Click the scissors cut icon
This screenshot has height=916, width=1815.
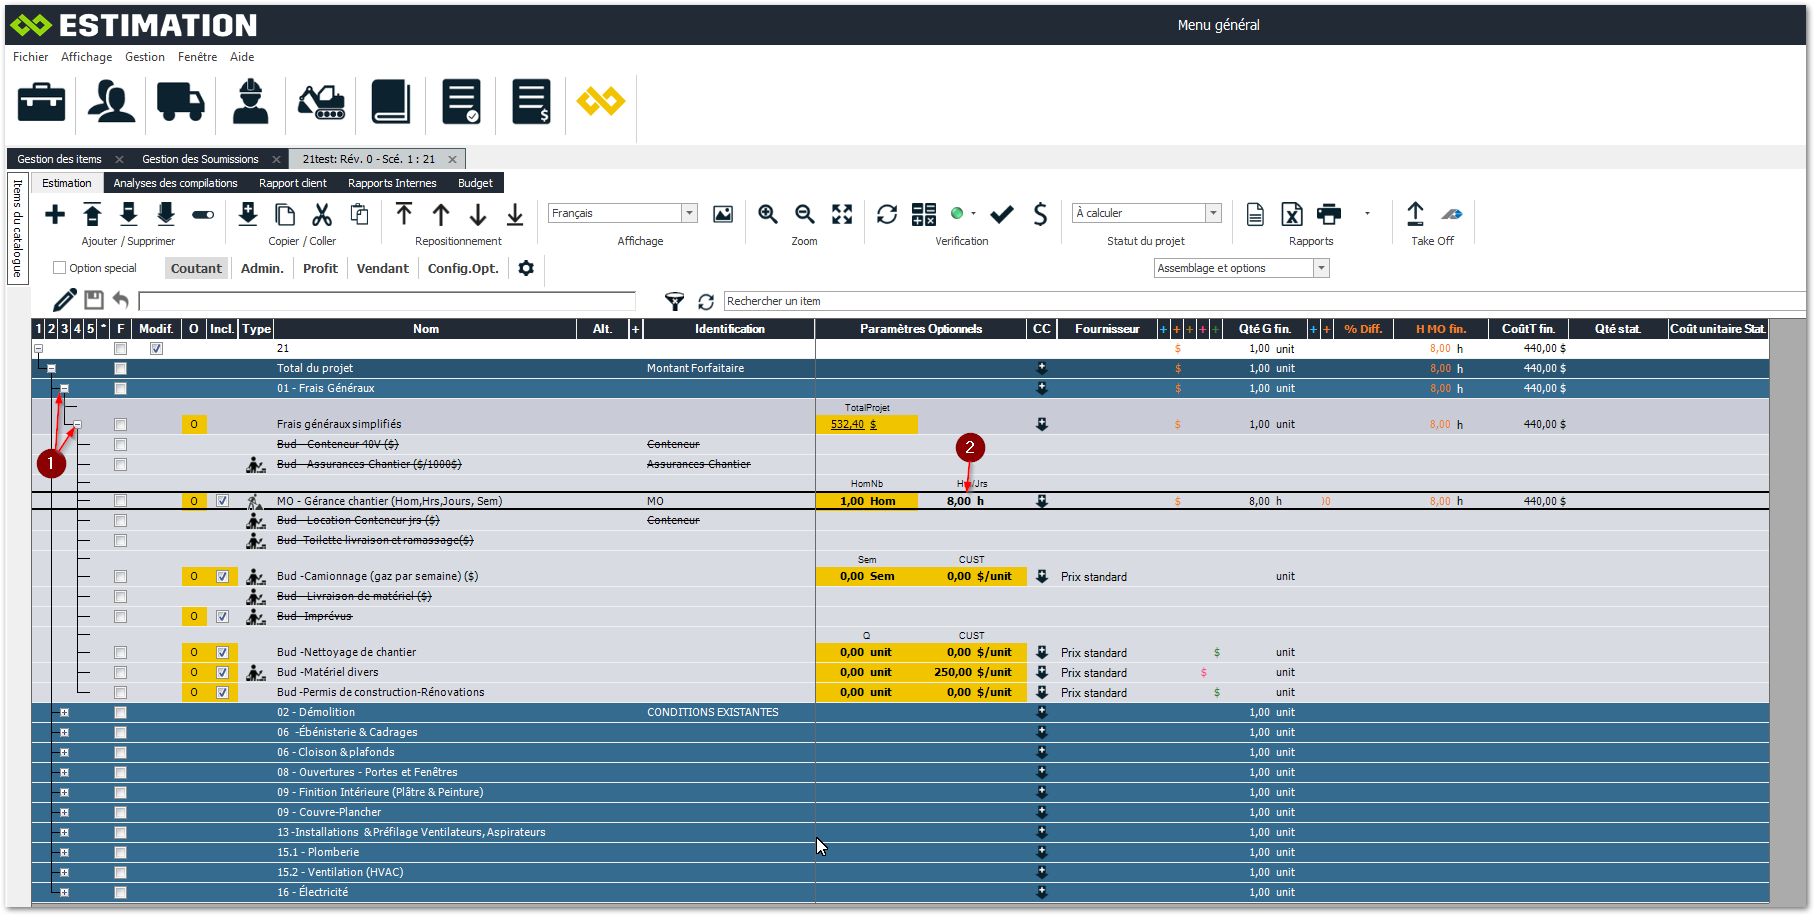[322, 214]
